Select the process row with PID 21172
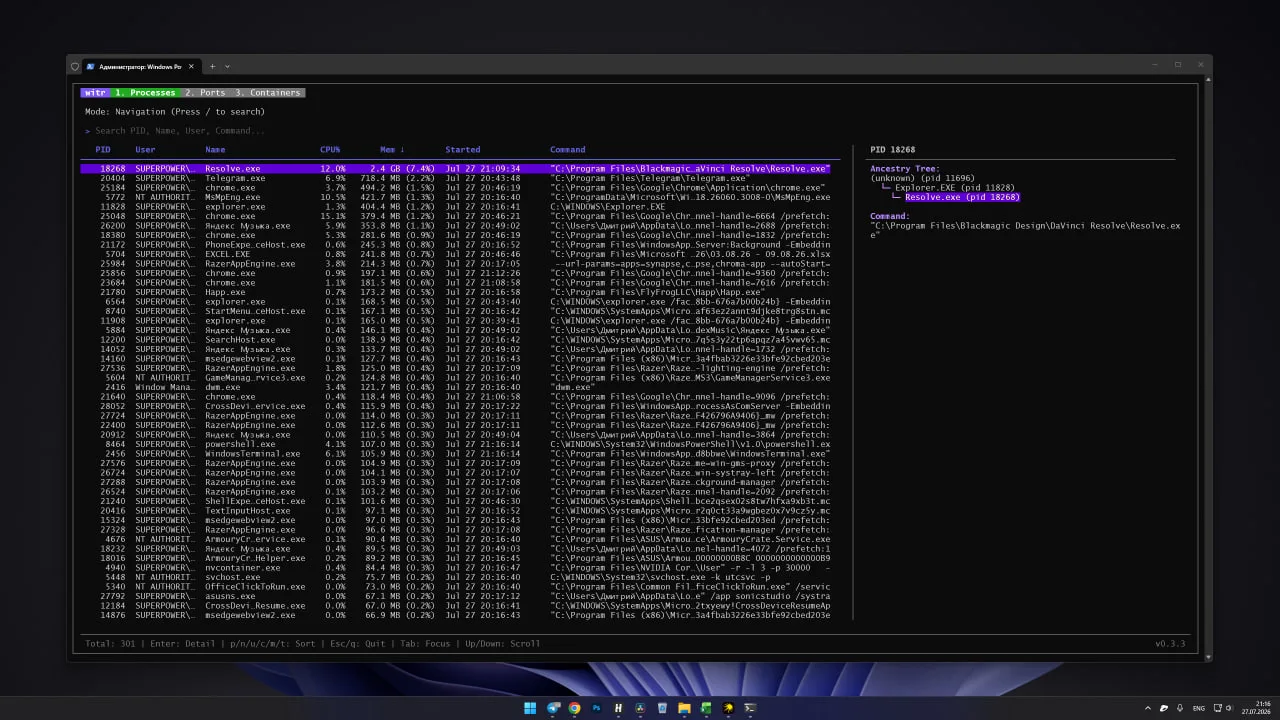Image resolution: width=1280 pixels, height=720 pixels. pos(455,245)
